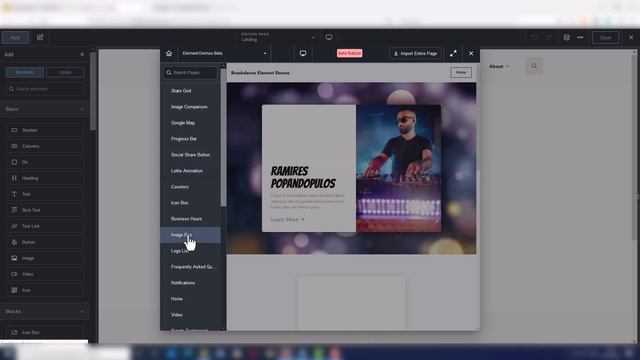
Task: Click the search magnifier icon beside About
Action: pos(534,66)
